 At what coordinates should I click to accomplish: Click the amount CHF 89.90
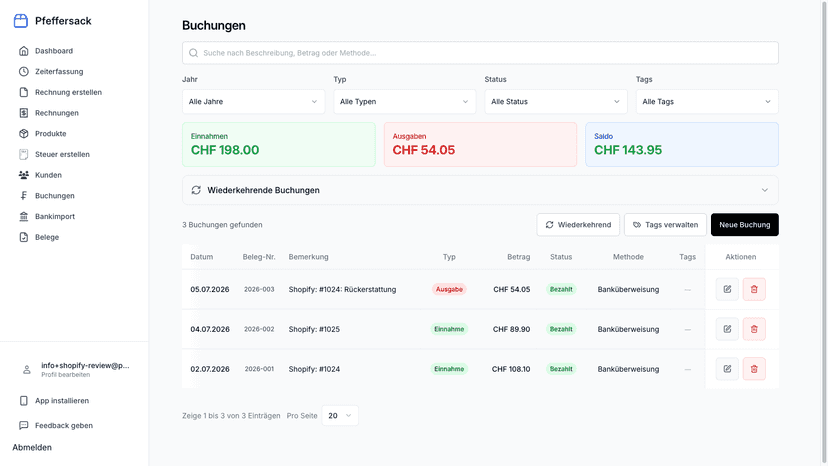coord(511,329)
